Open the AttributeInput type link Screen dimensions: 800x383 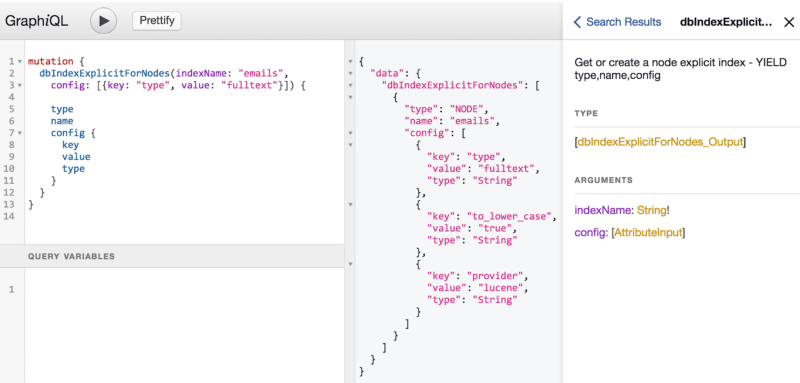648,233
